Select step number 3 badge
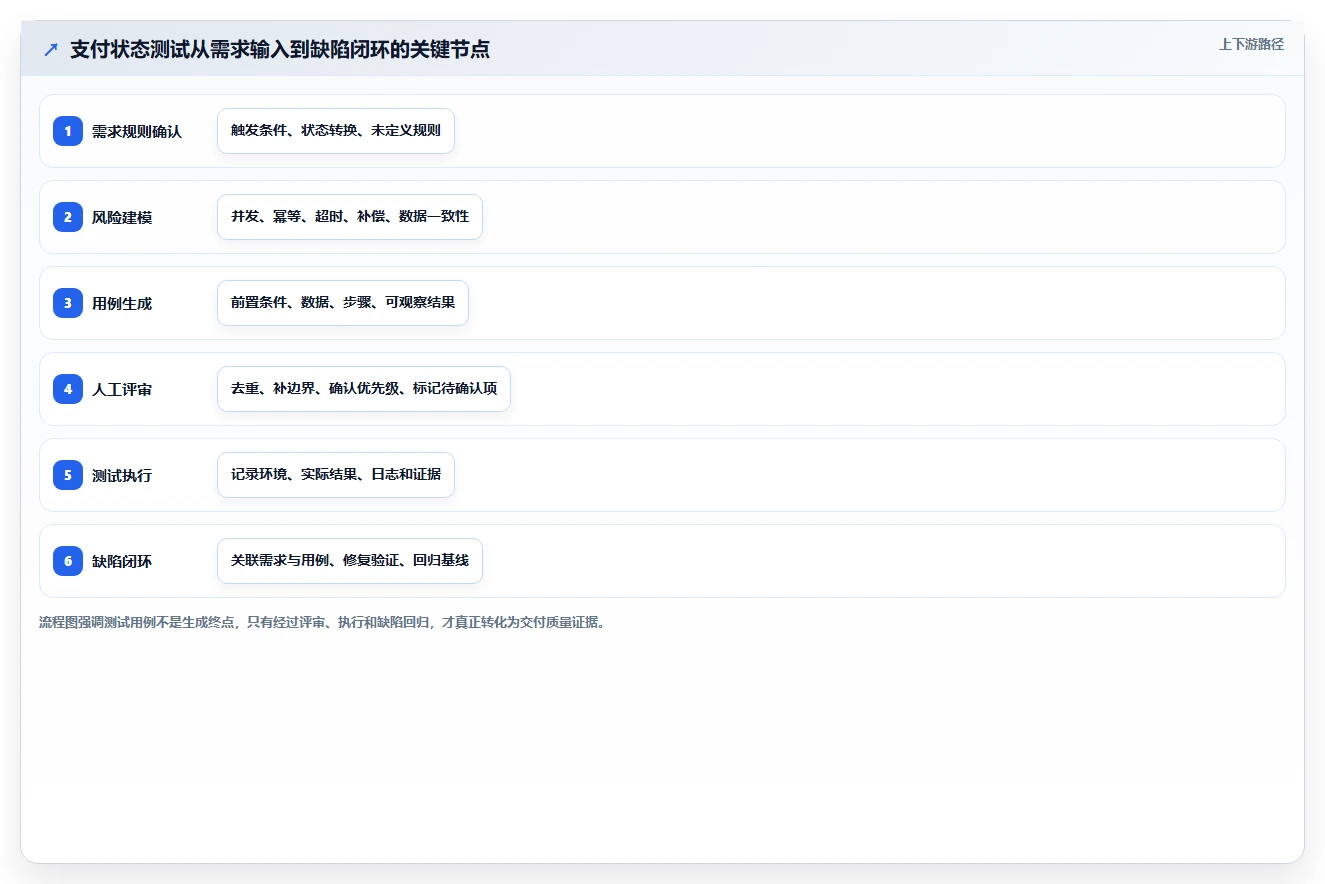Image resolution: width=1325 pixels, height=884 pixels. tap(68, 303)
